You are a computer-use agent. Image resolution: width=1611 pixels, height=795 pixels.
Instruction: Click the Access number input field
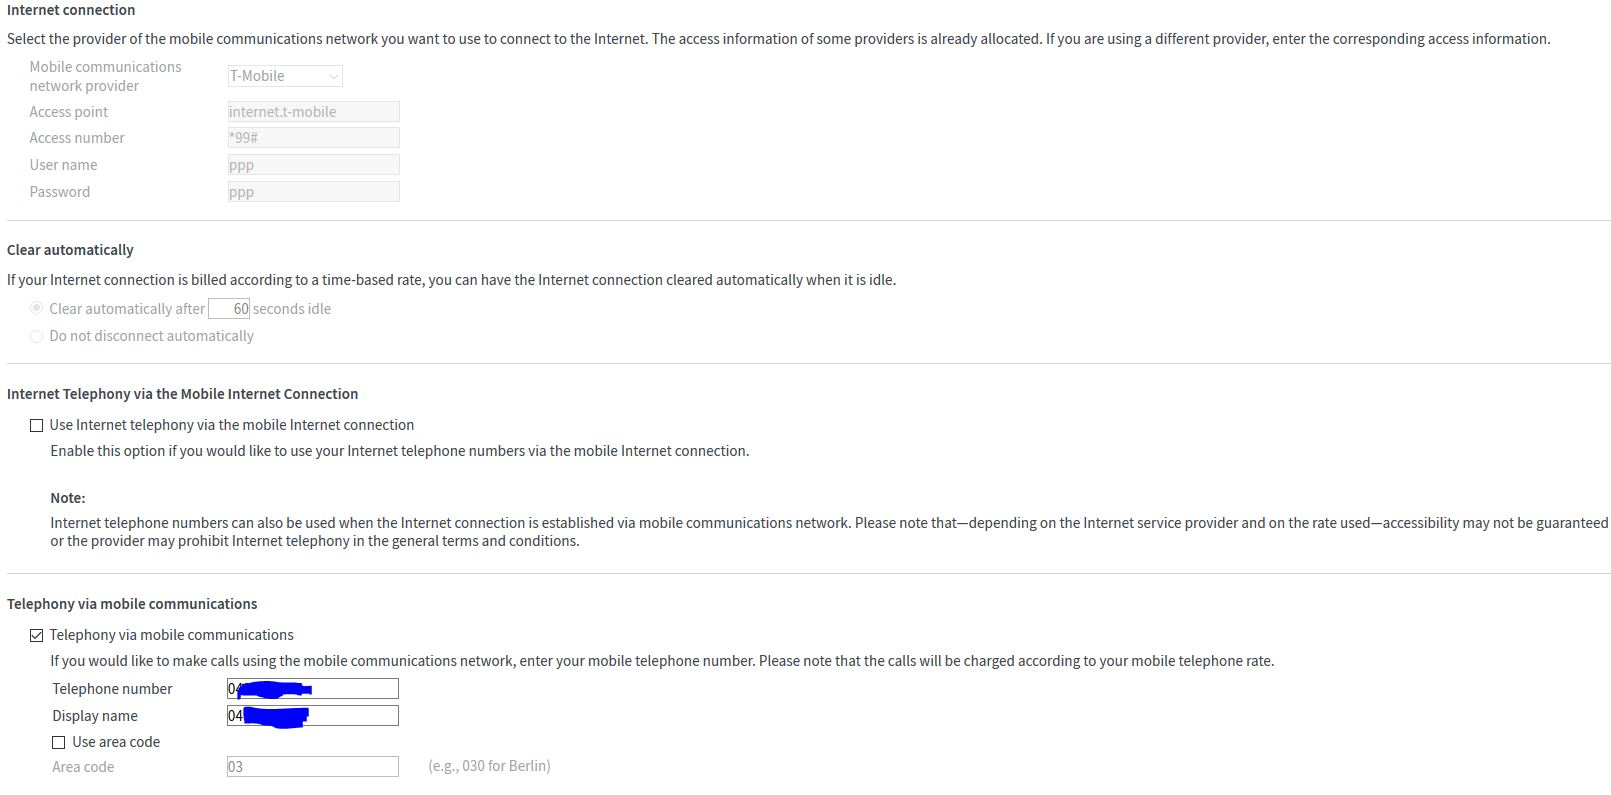313,138
